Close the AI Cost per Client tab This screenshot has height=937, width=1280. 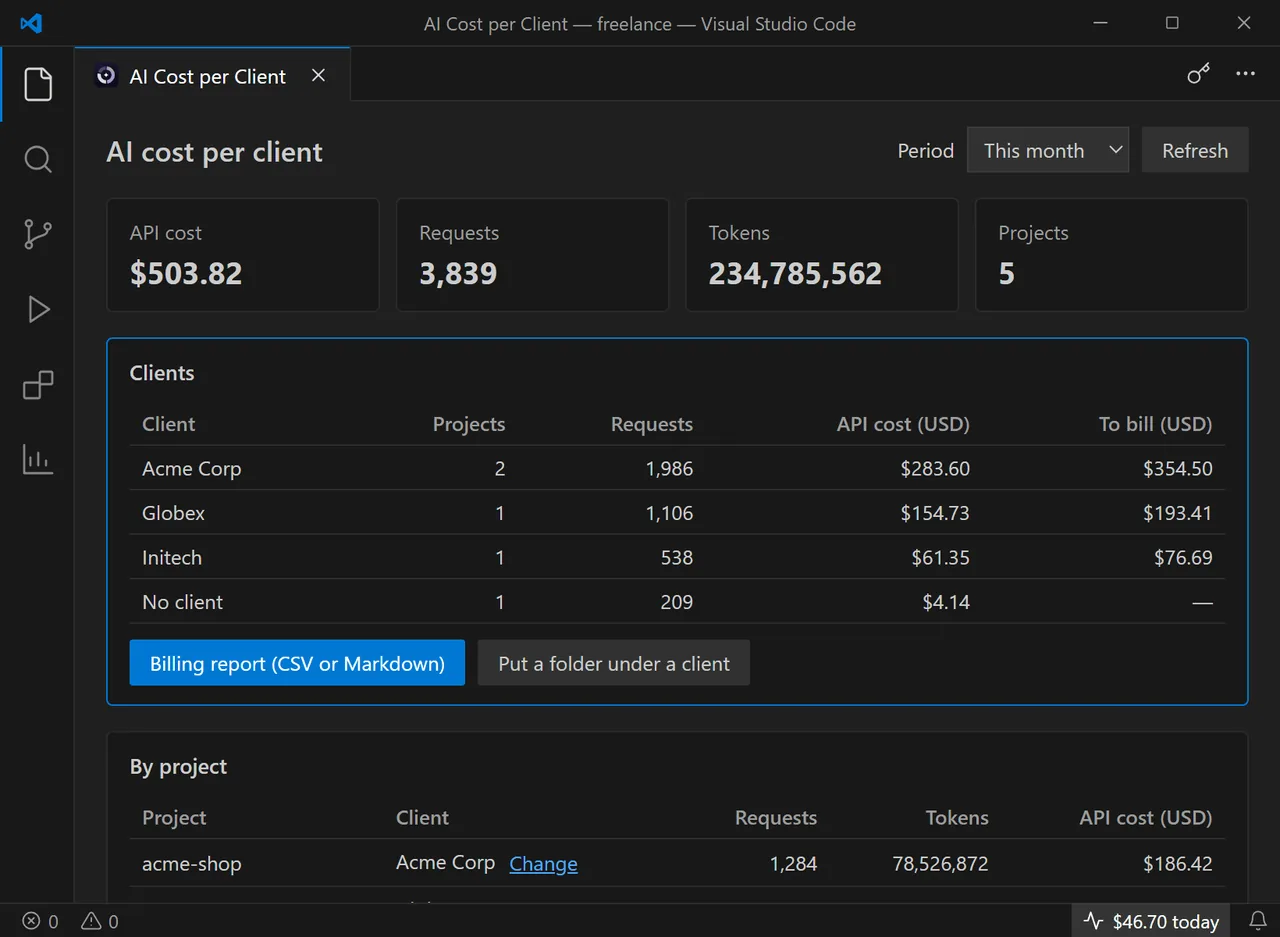coord(318,75)
